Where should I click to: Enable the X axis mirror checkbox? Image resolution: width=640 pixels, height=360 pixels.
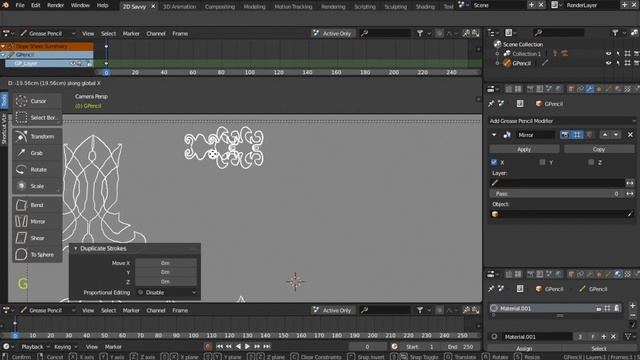coord(494,162)
